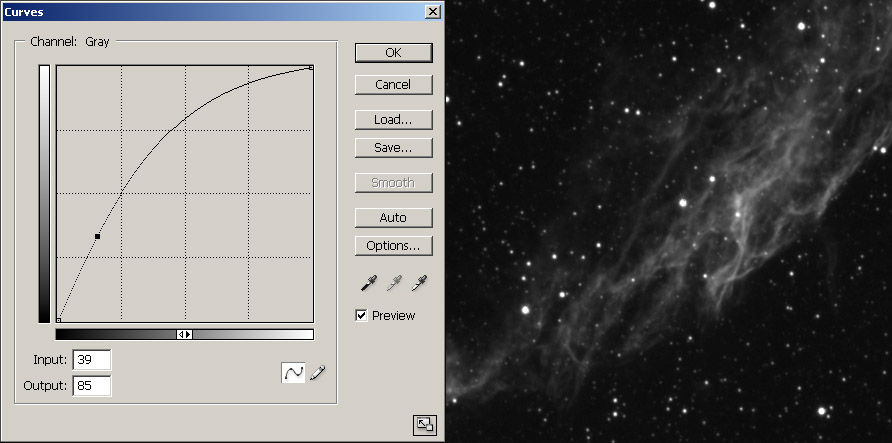The image size is (892, 443).
Task: Click Cancel to discard curve changes
Action: click(x=393, y=85)
